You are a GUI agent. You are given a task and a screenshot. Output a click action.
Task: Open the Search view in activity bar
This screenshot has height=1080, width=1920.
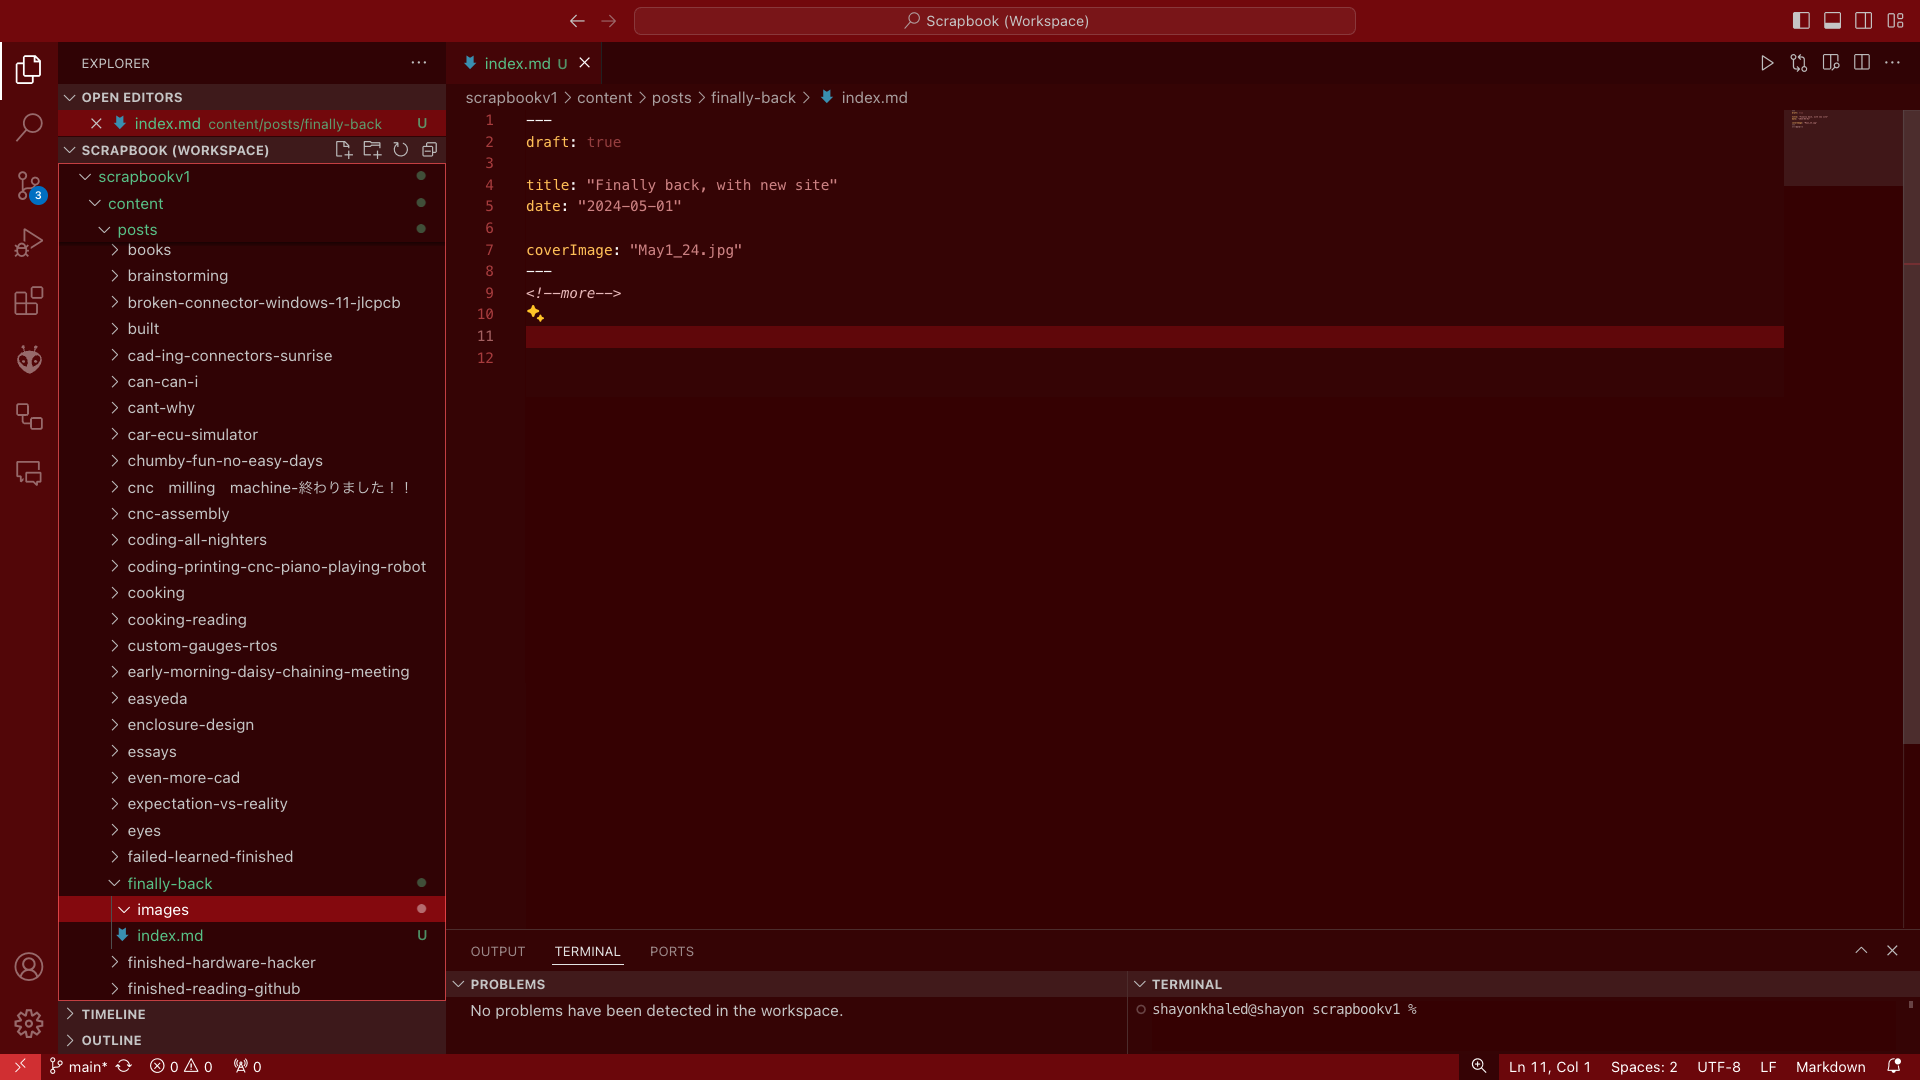tap(29, 127)
